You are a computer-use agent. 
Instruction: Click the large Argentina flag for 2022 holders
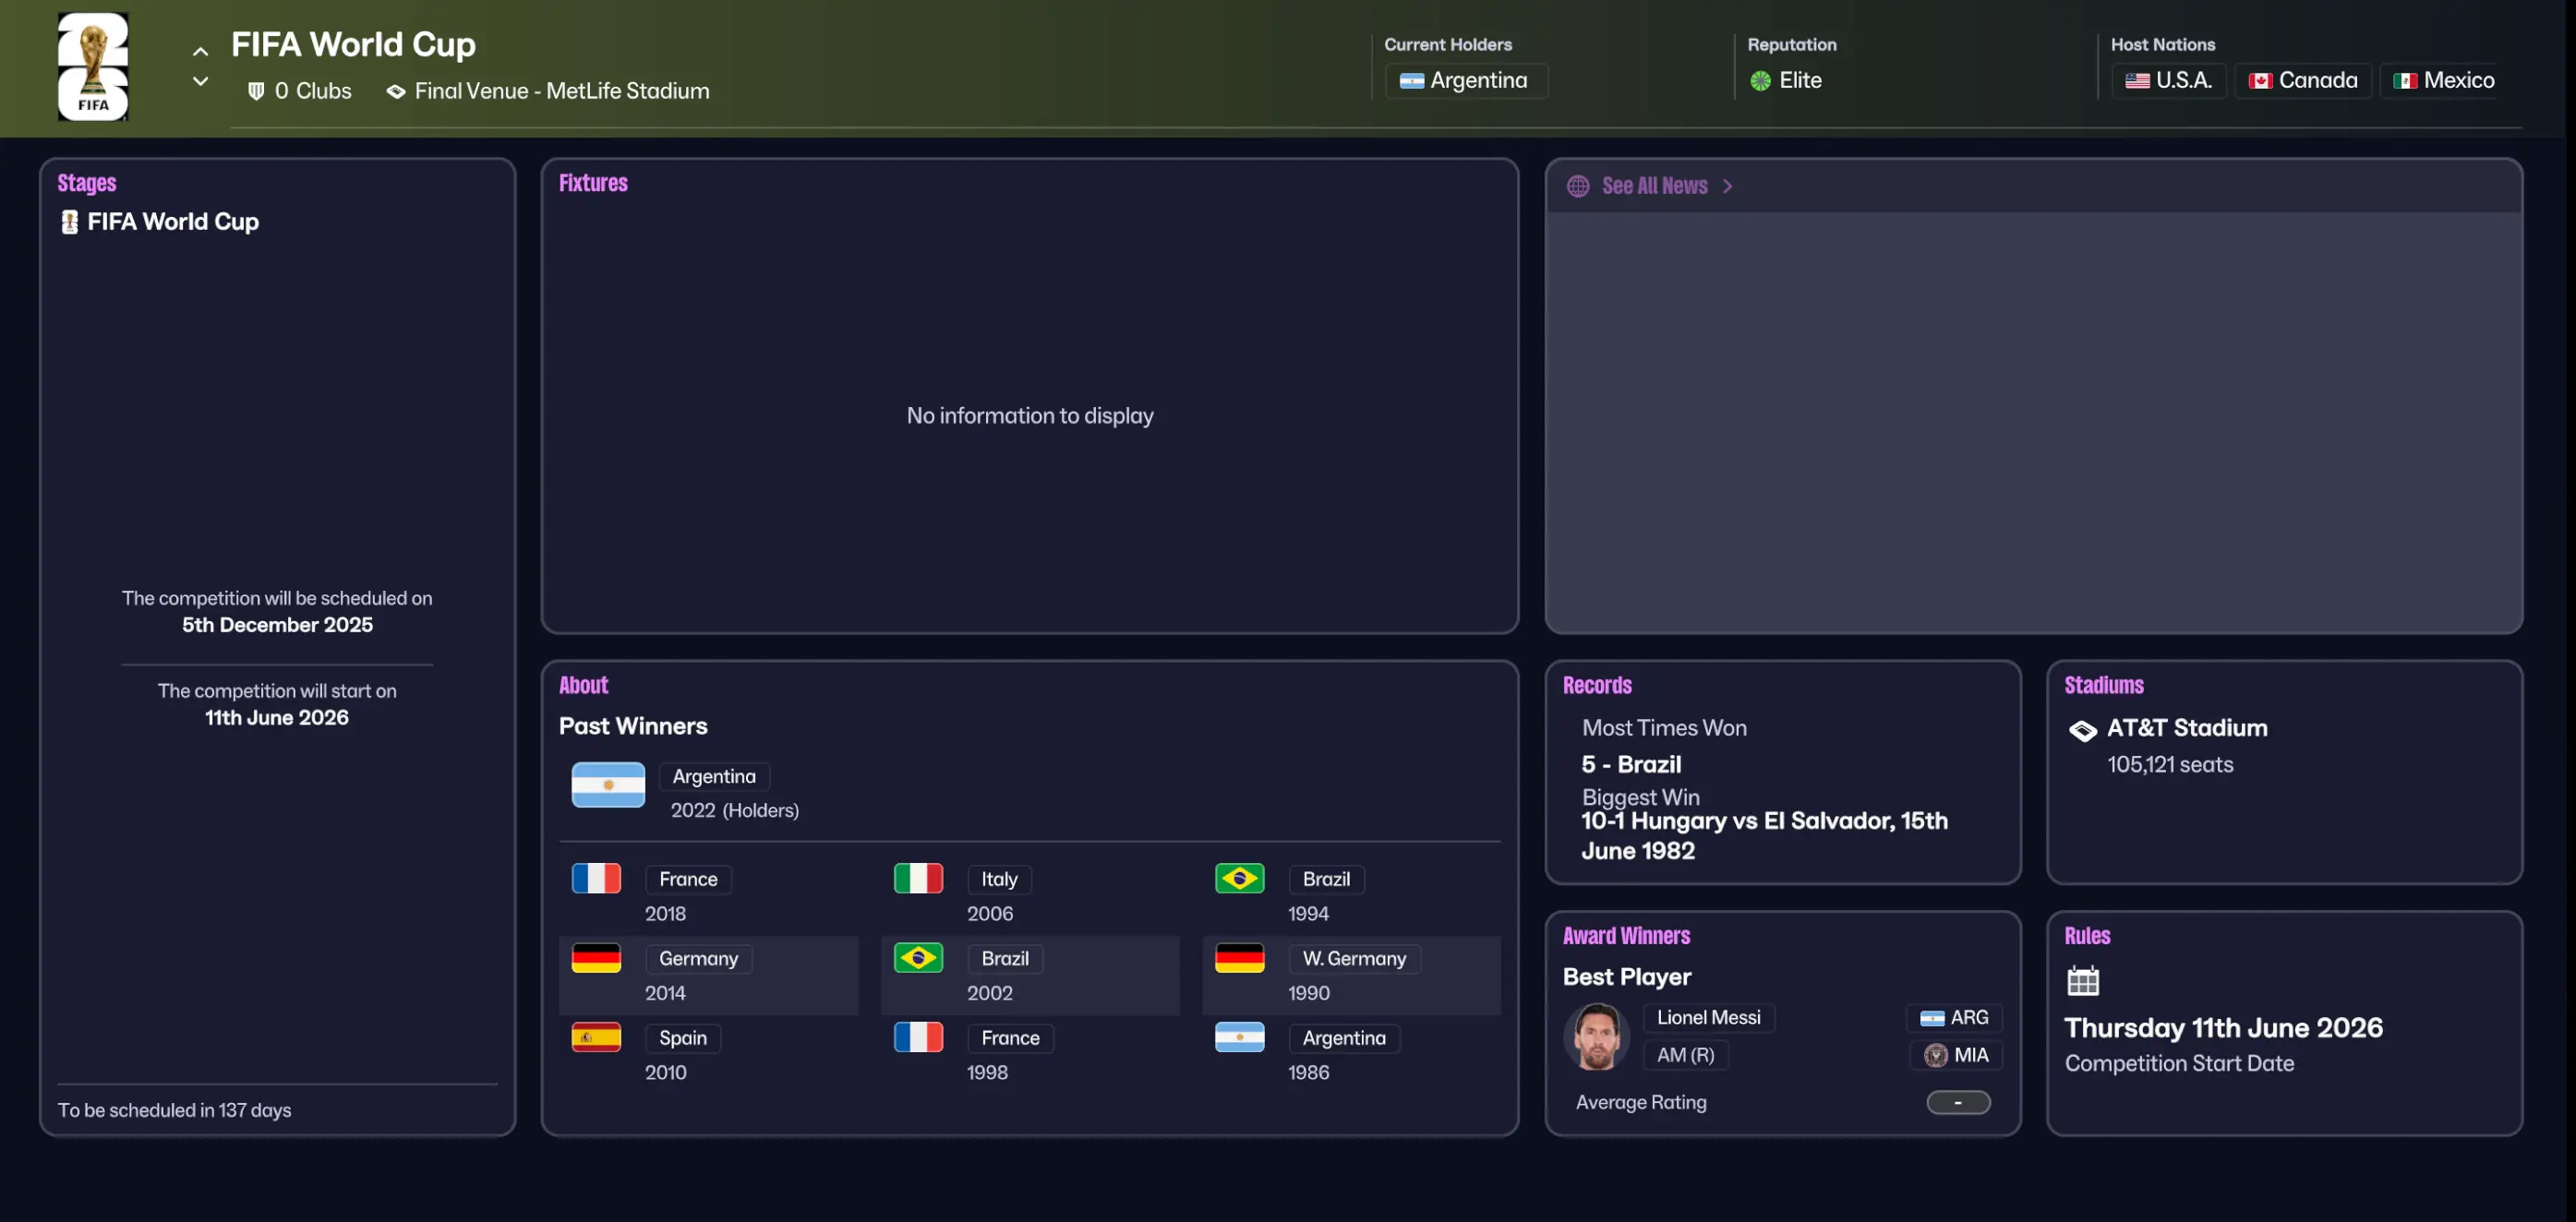[608, 785]
